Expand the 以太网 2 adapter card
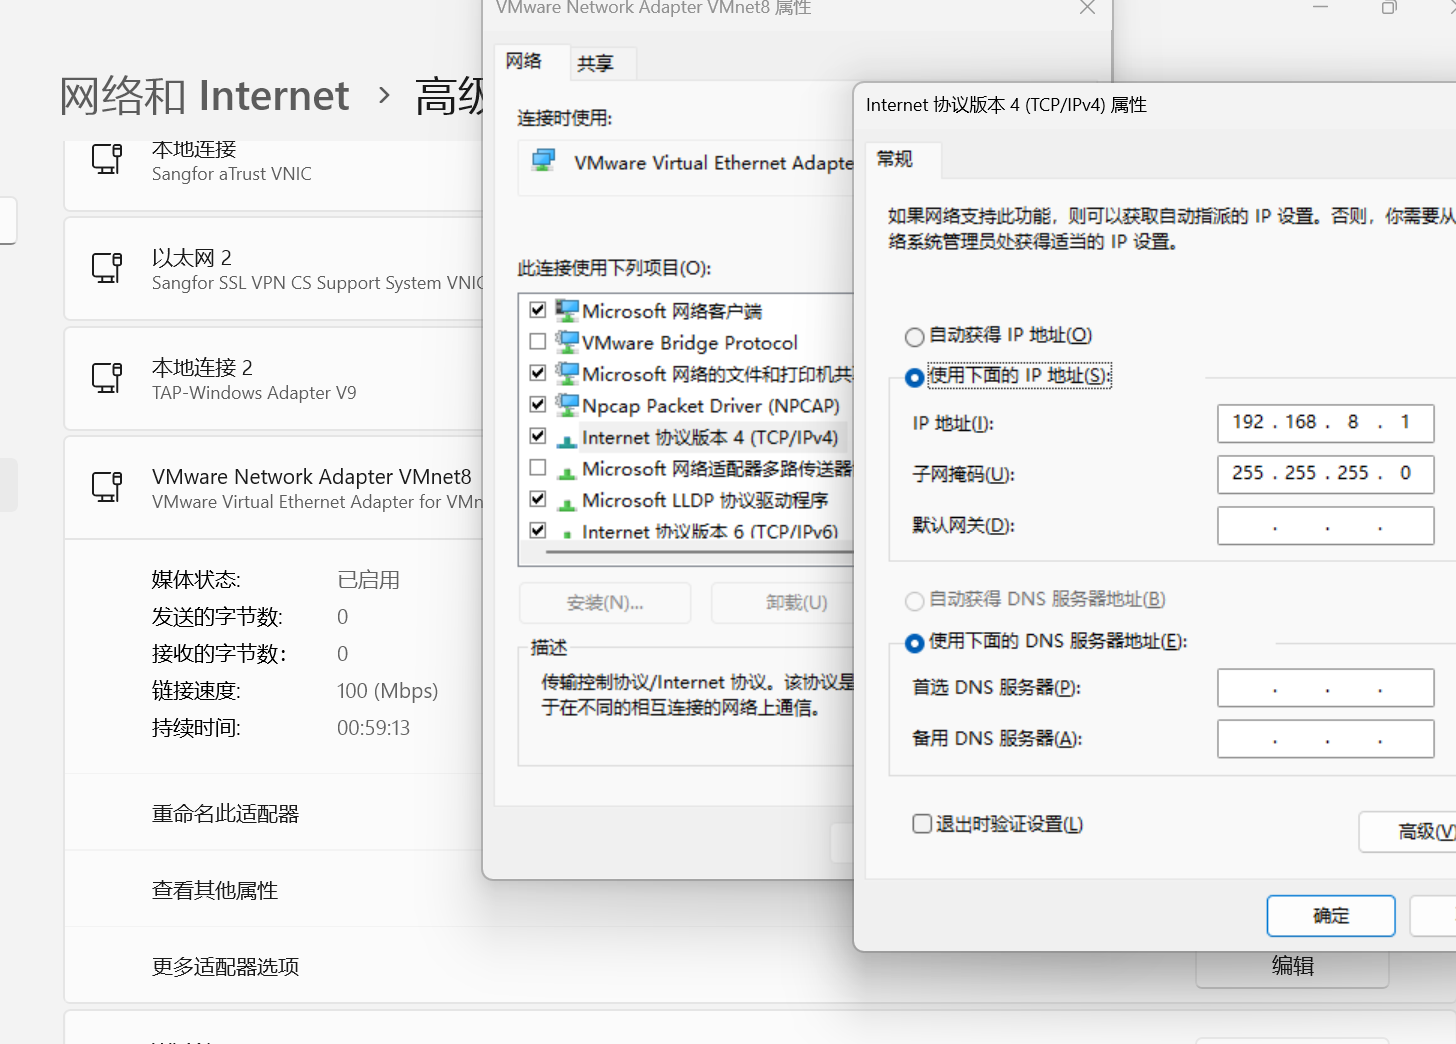 [274, 268]
